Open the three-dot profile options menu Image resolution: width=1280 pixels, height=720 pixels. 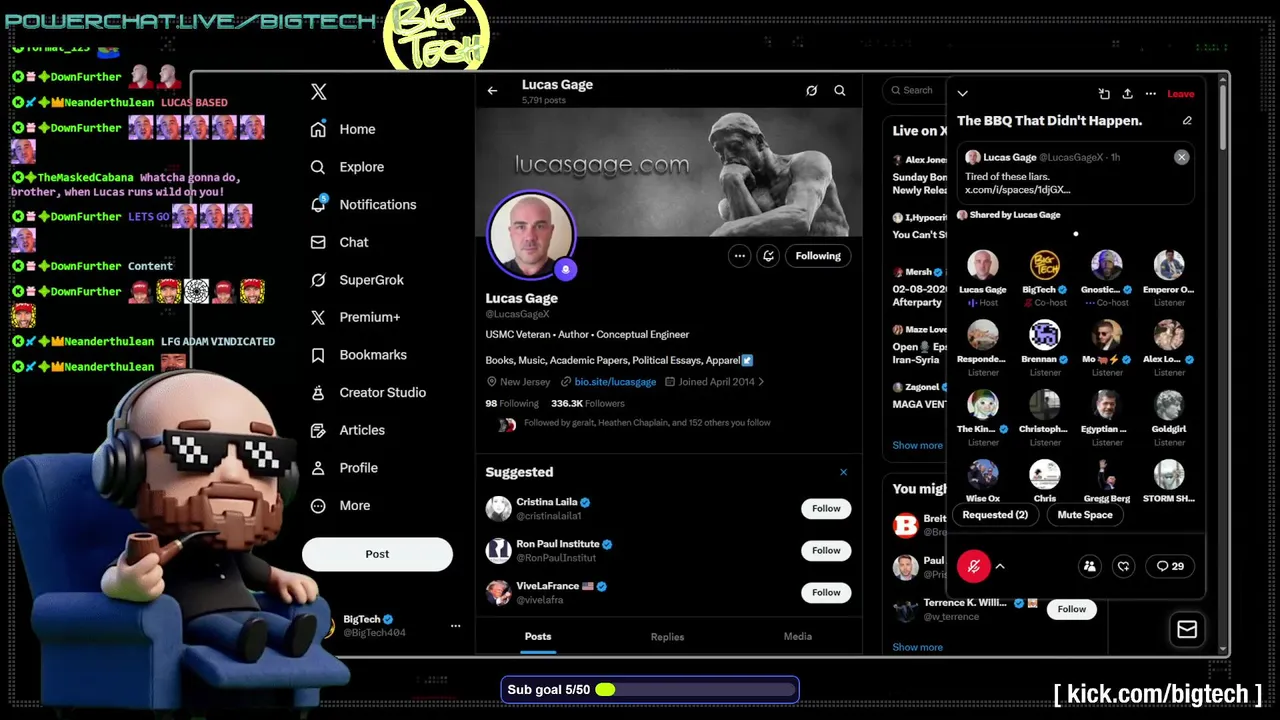tap(740, 256)
